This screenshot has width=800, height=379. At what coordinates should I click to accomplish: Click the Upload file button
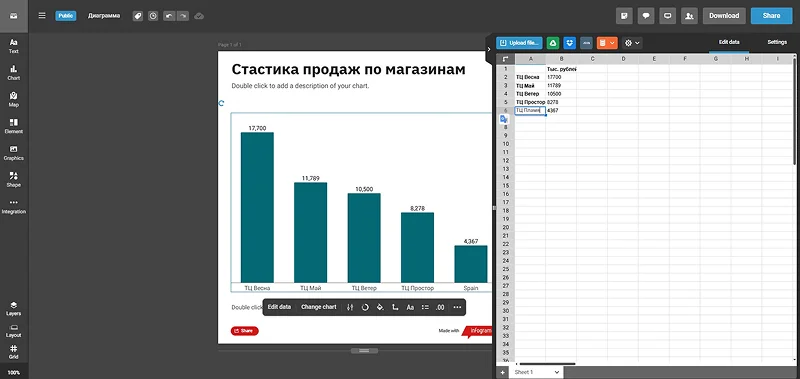(519, 43)
